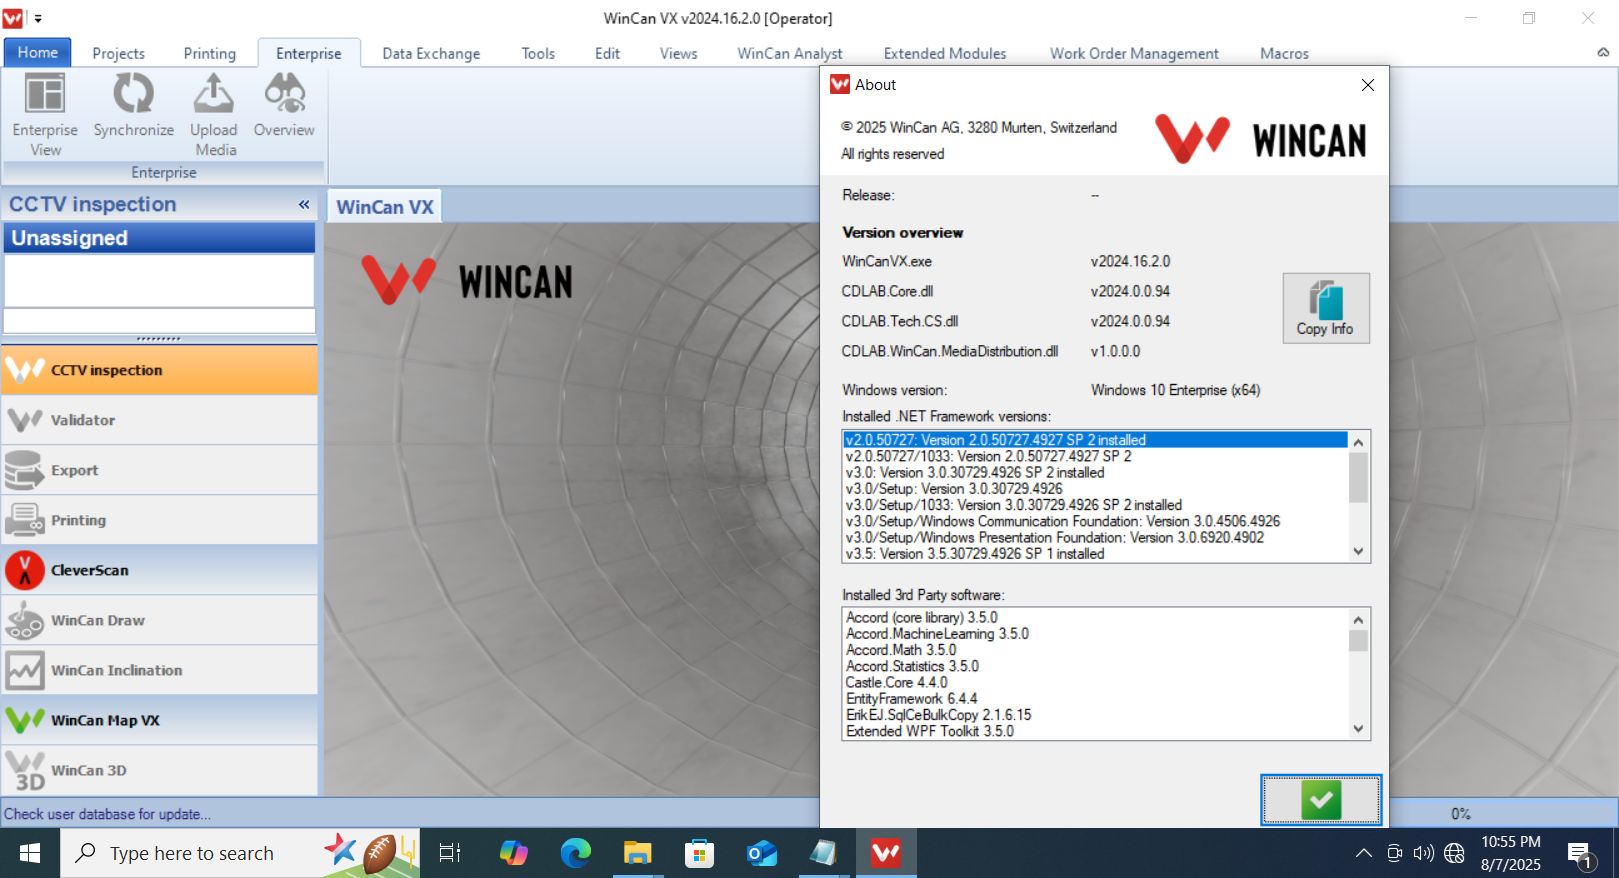Open the Printing ribbon tab
Viewport: 1619px width, 878px height.
210,53
